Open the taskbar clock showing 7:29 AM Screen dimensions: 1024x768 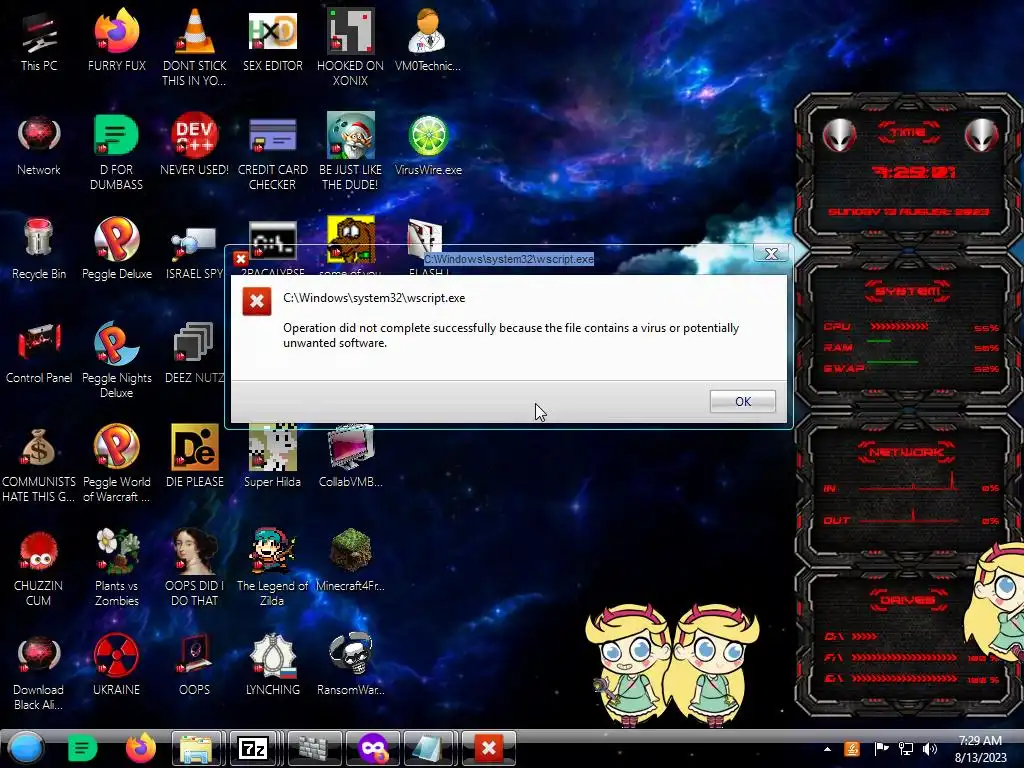tap(980, 749)
